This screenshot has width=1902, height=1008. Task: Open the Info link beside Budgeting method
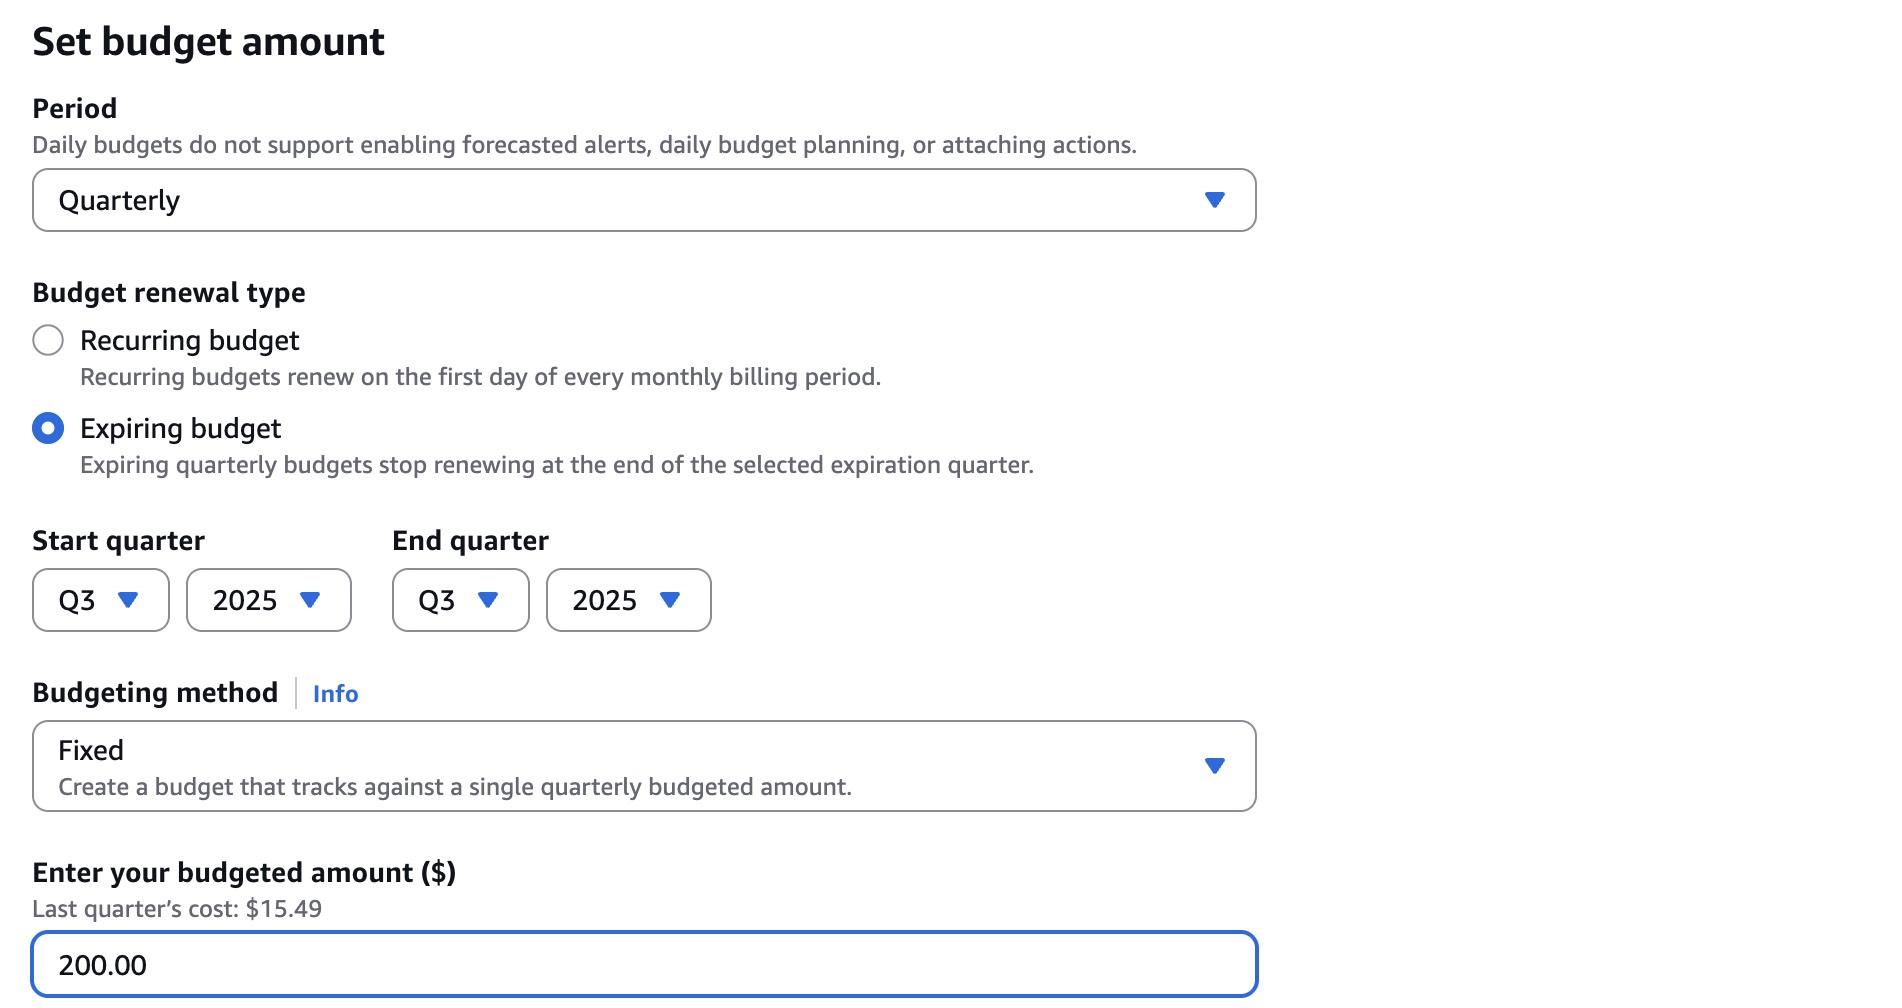[335, 694]
